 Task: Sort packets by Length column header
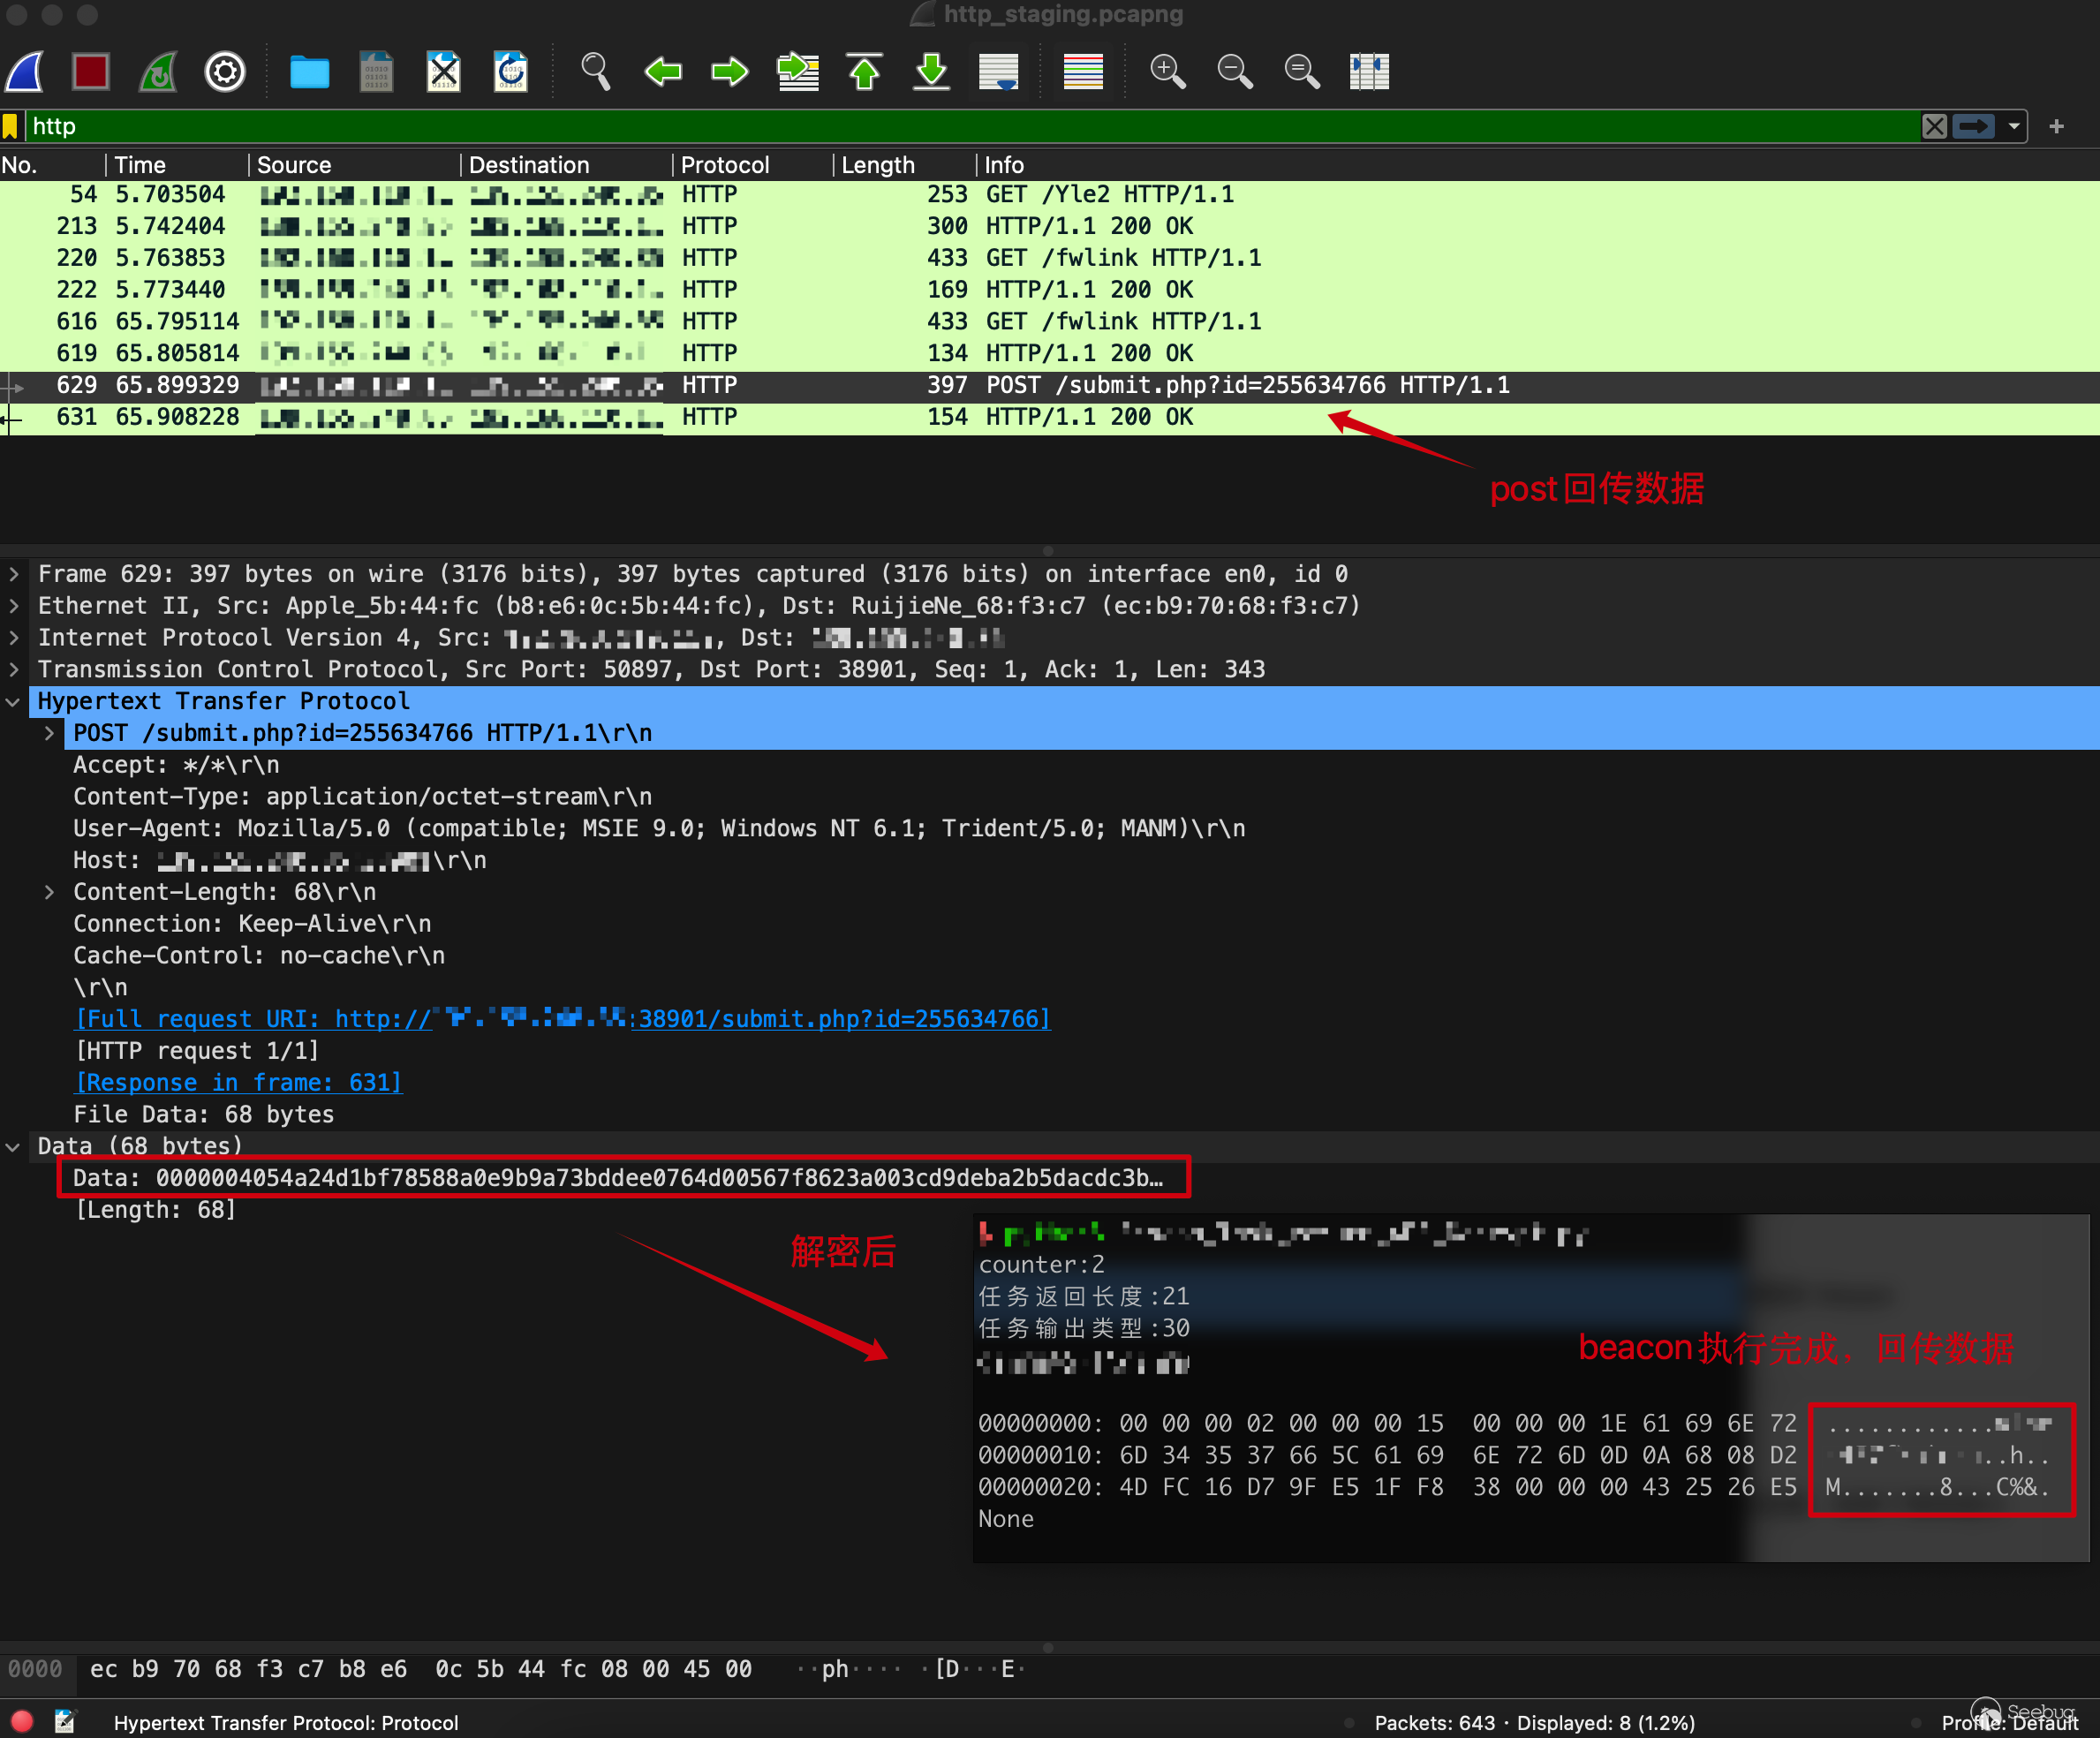point(877,165)
